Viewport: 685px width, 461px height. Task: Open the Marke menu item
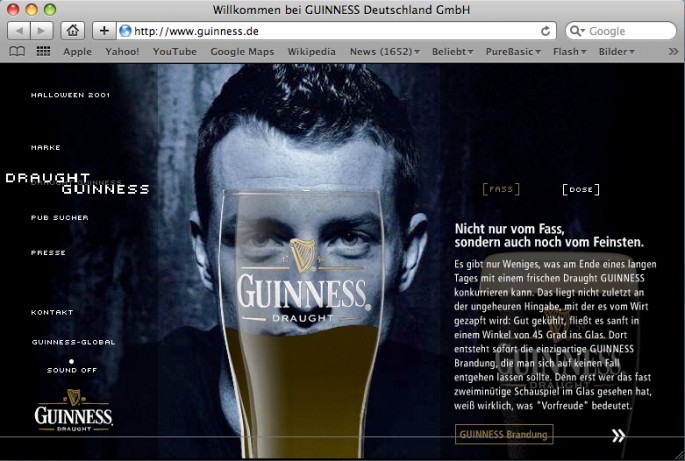tap(46, 148)
